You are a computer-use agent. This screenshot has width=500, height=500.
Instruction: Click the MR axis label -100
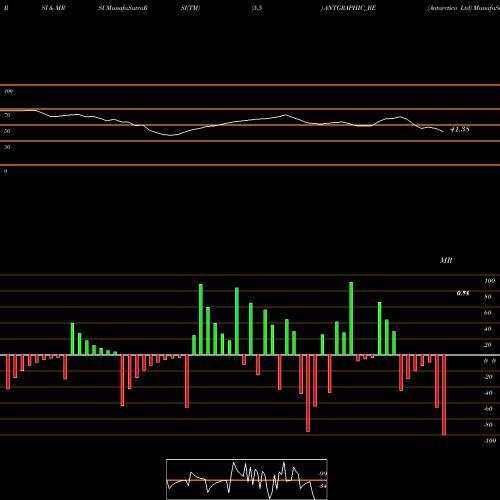[490, 441]
